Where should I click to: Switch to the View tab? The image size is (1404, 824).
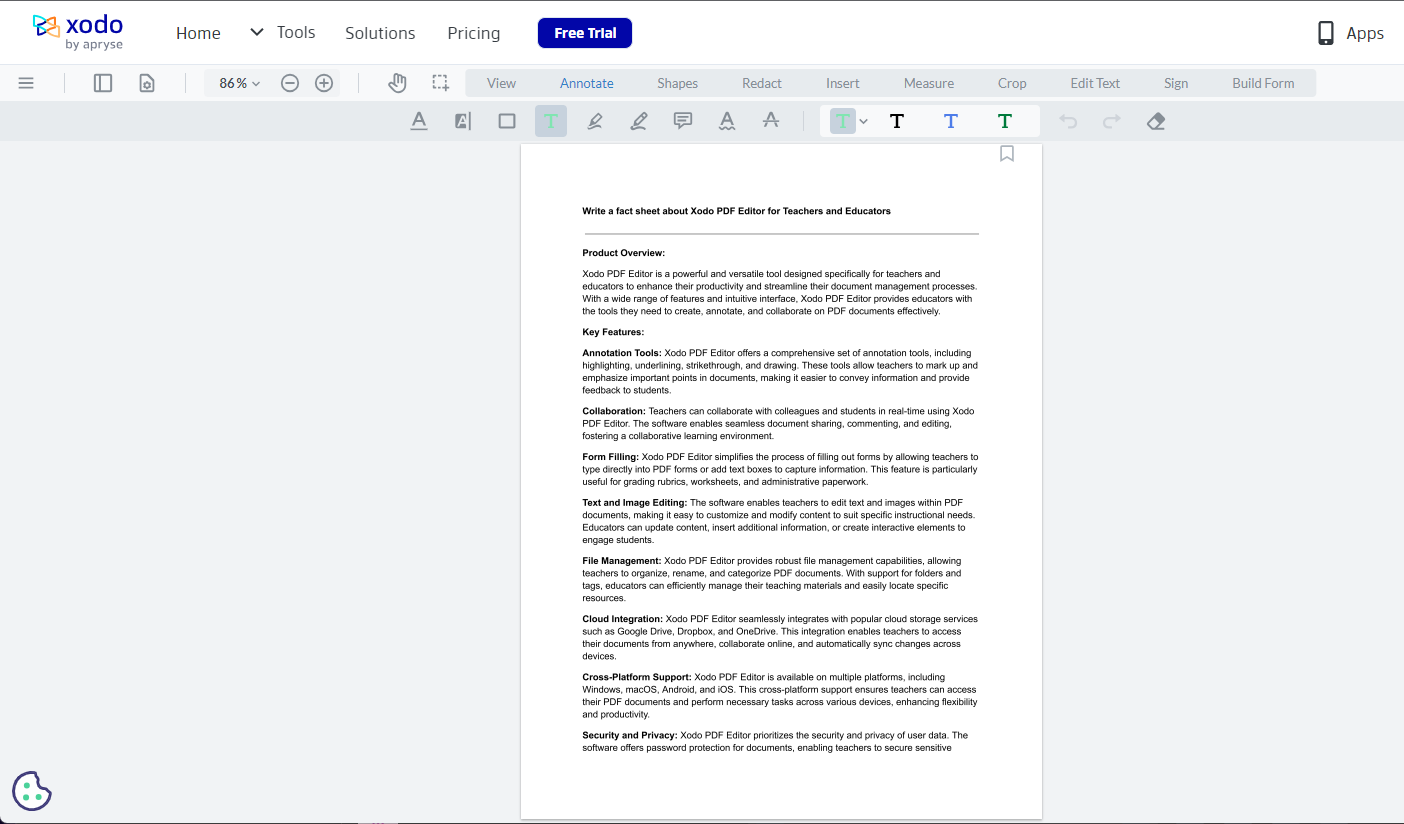[501, 83]
